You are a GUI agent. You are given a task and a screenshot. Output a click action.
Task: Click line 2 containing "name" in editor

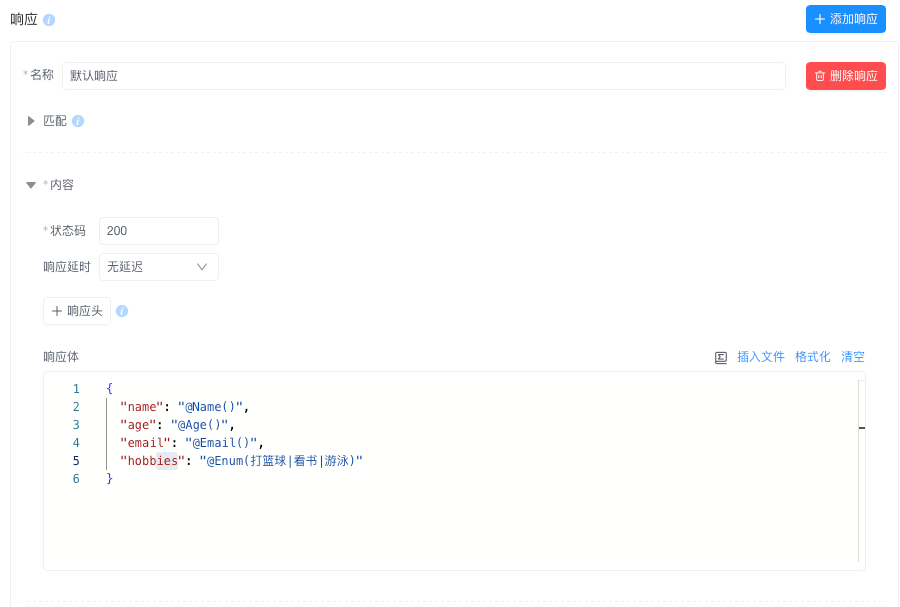click(184, 407)
